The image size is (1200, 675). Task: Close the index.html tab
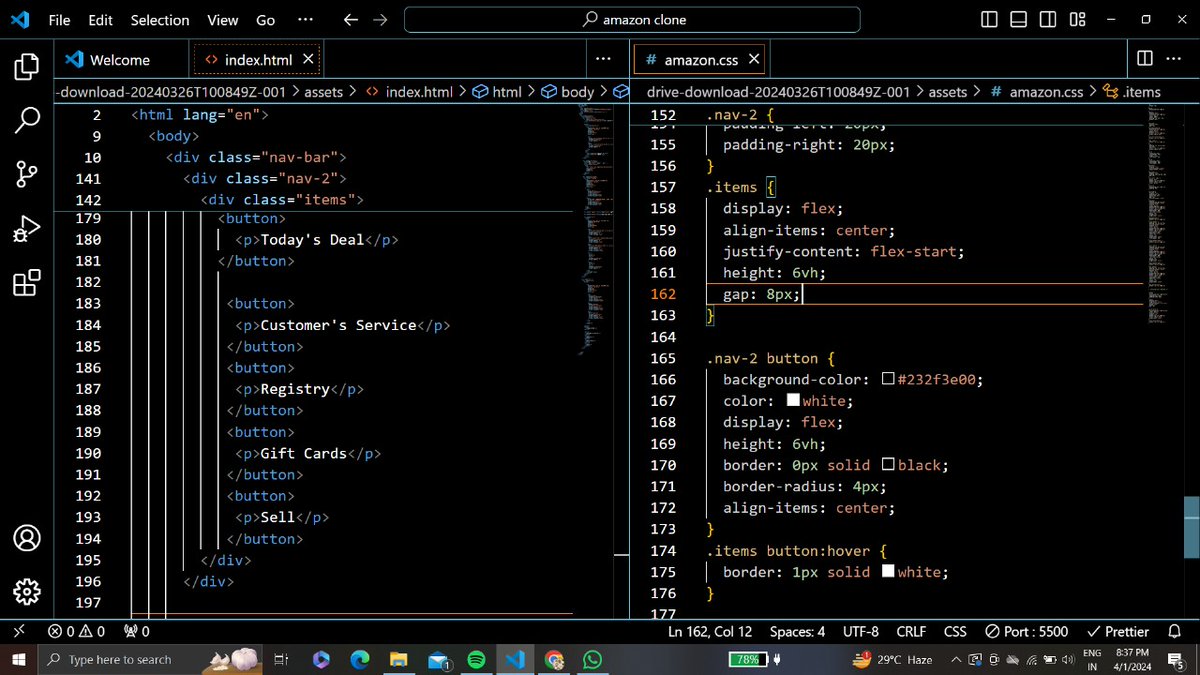tap(308, 60)
